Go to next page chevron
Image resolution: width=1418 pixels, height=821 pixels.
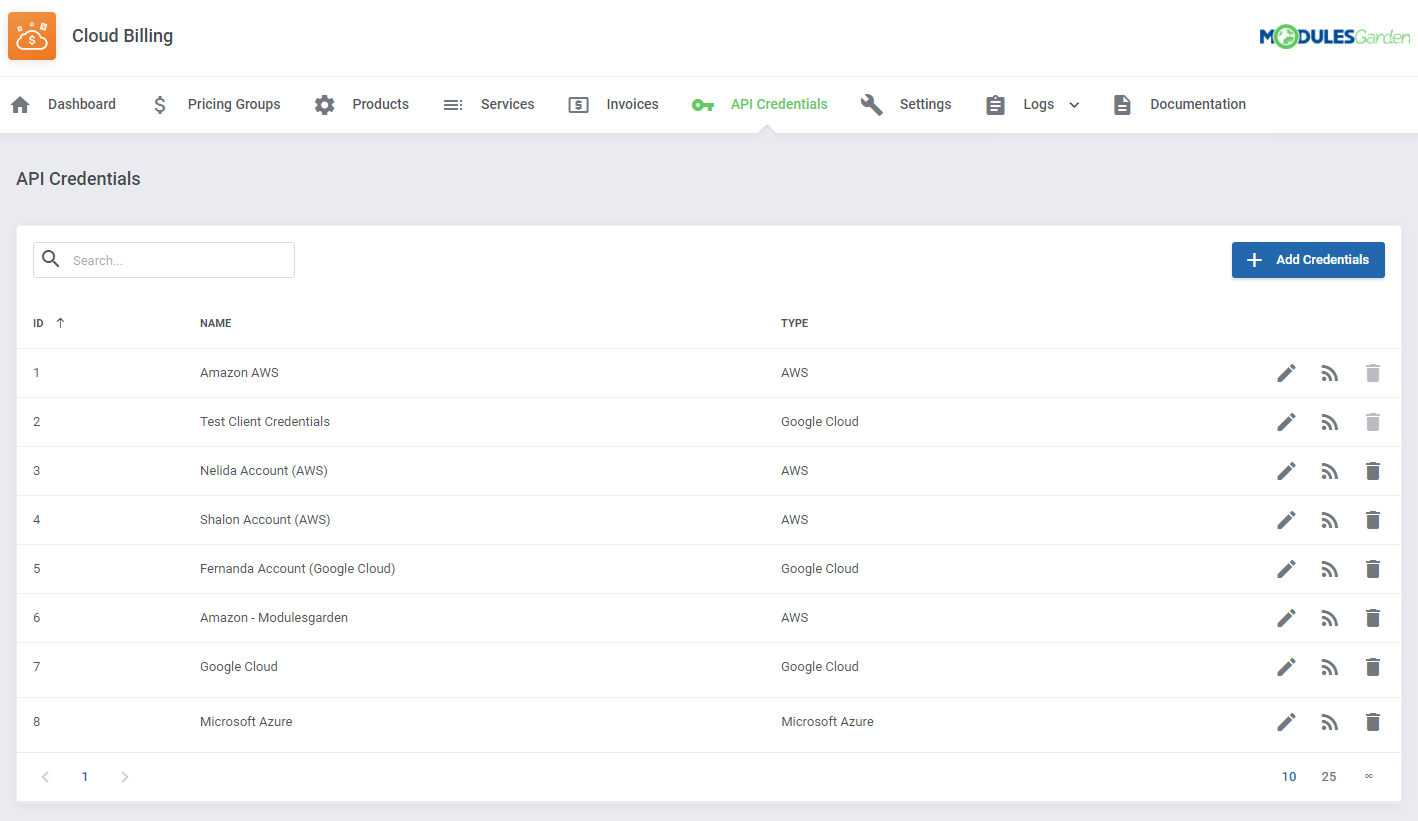coord(124,777)
